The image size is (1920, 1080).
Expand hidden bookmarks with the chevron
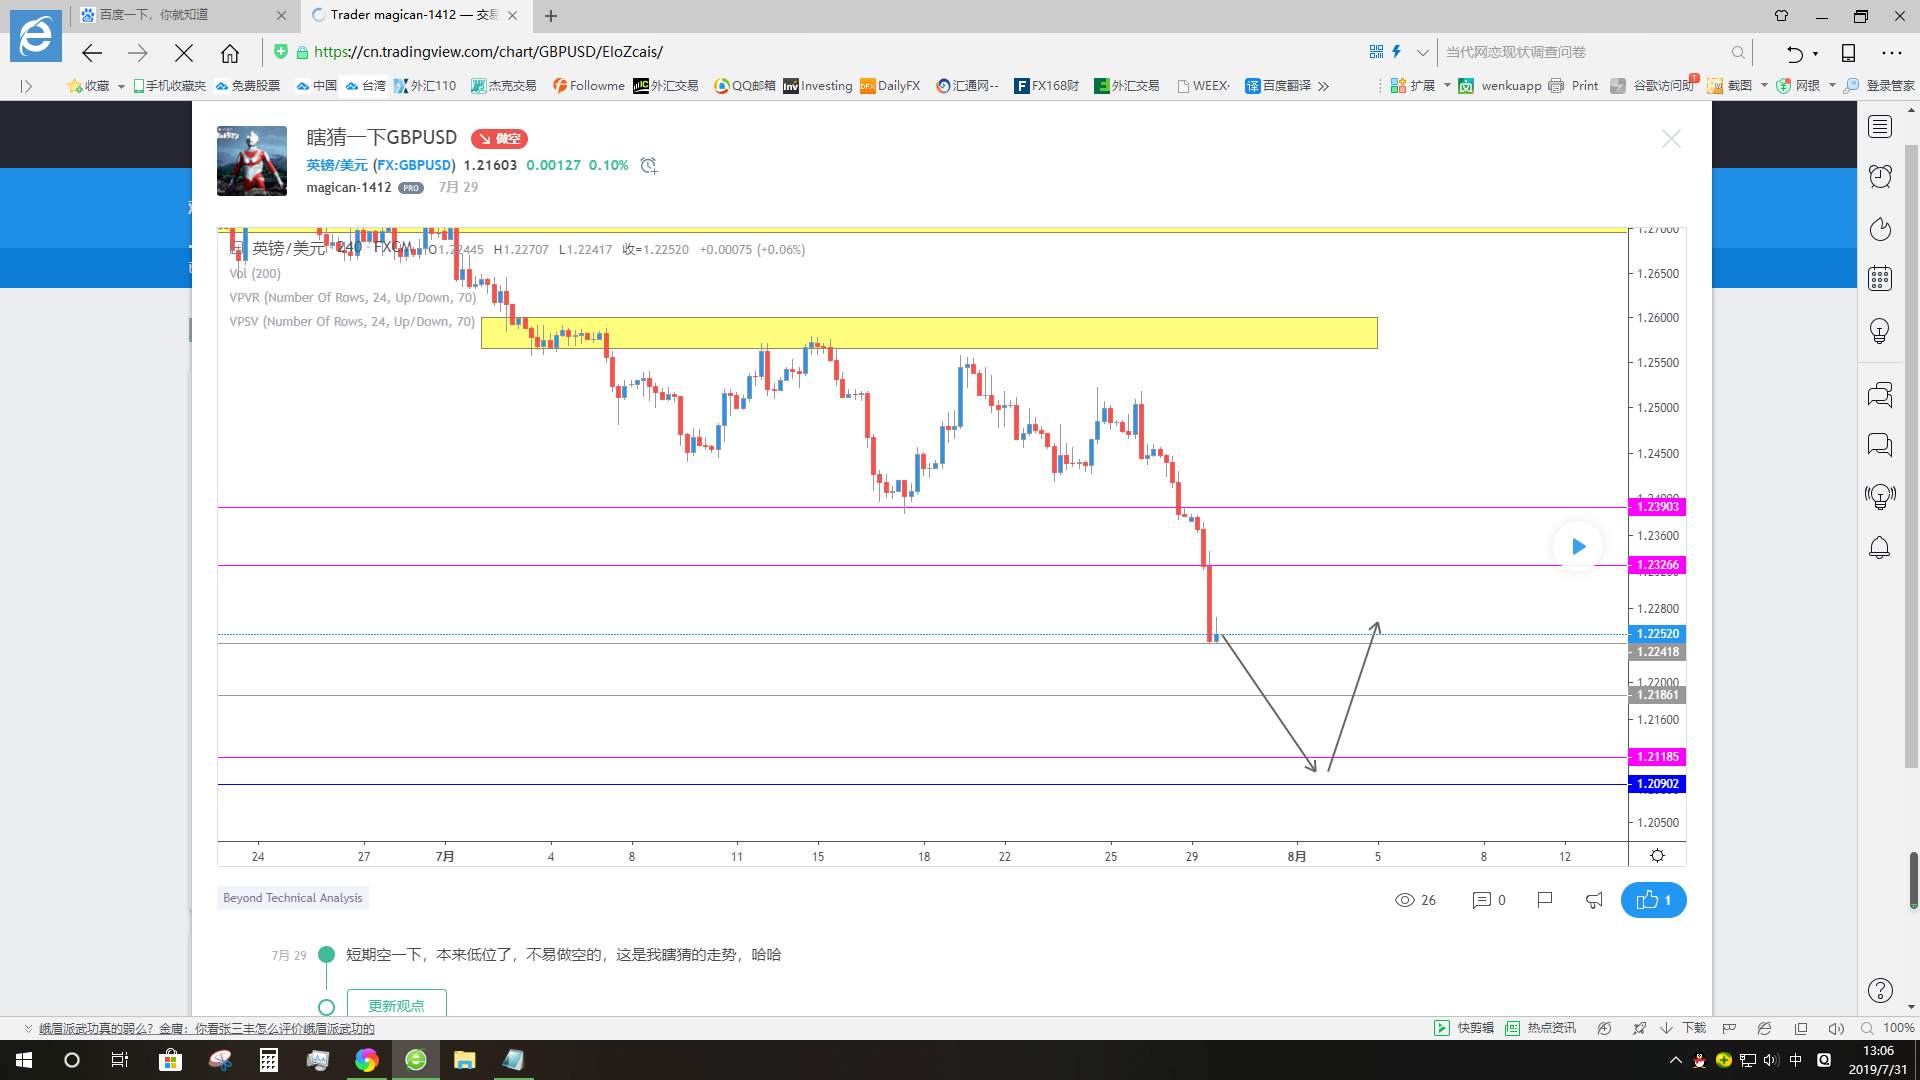tap(1324, 86)
